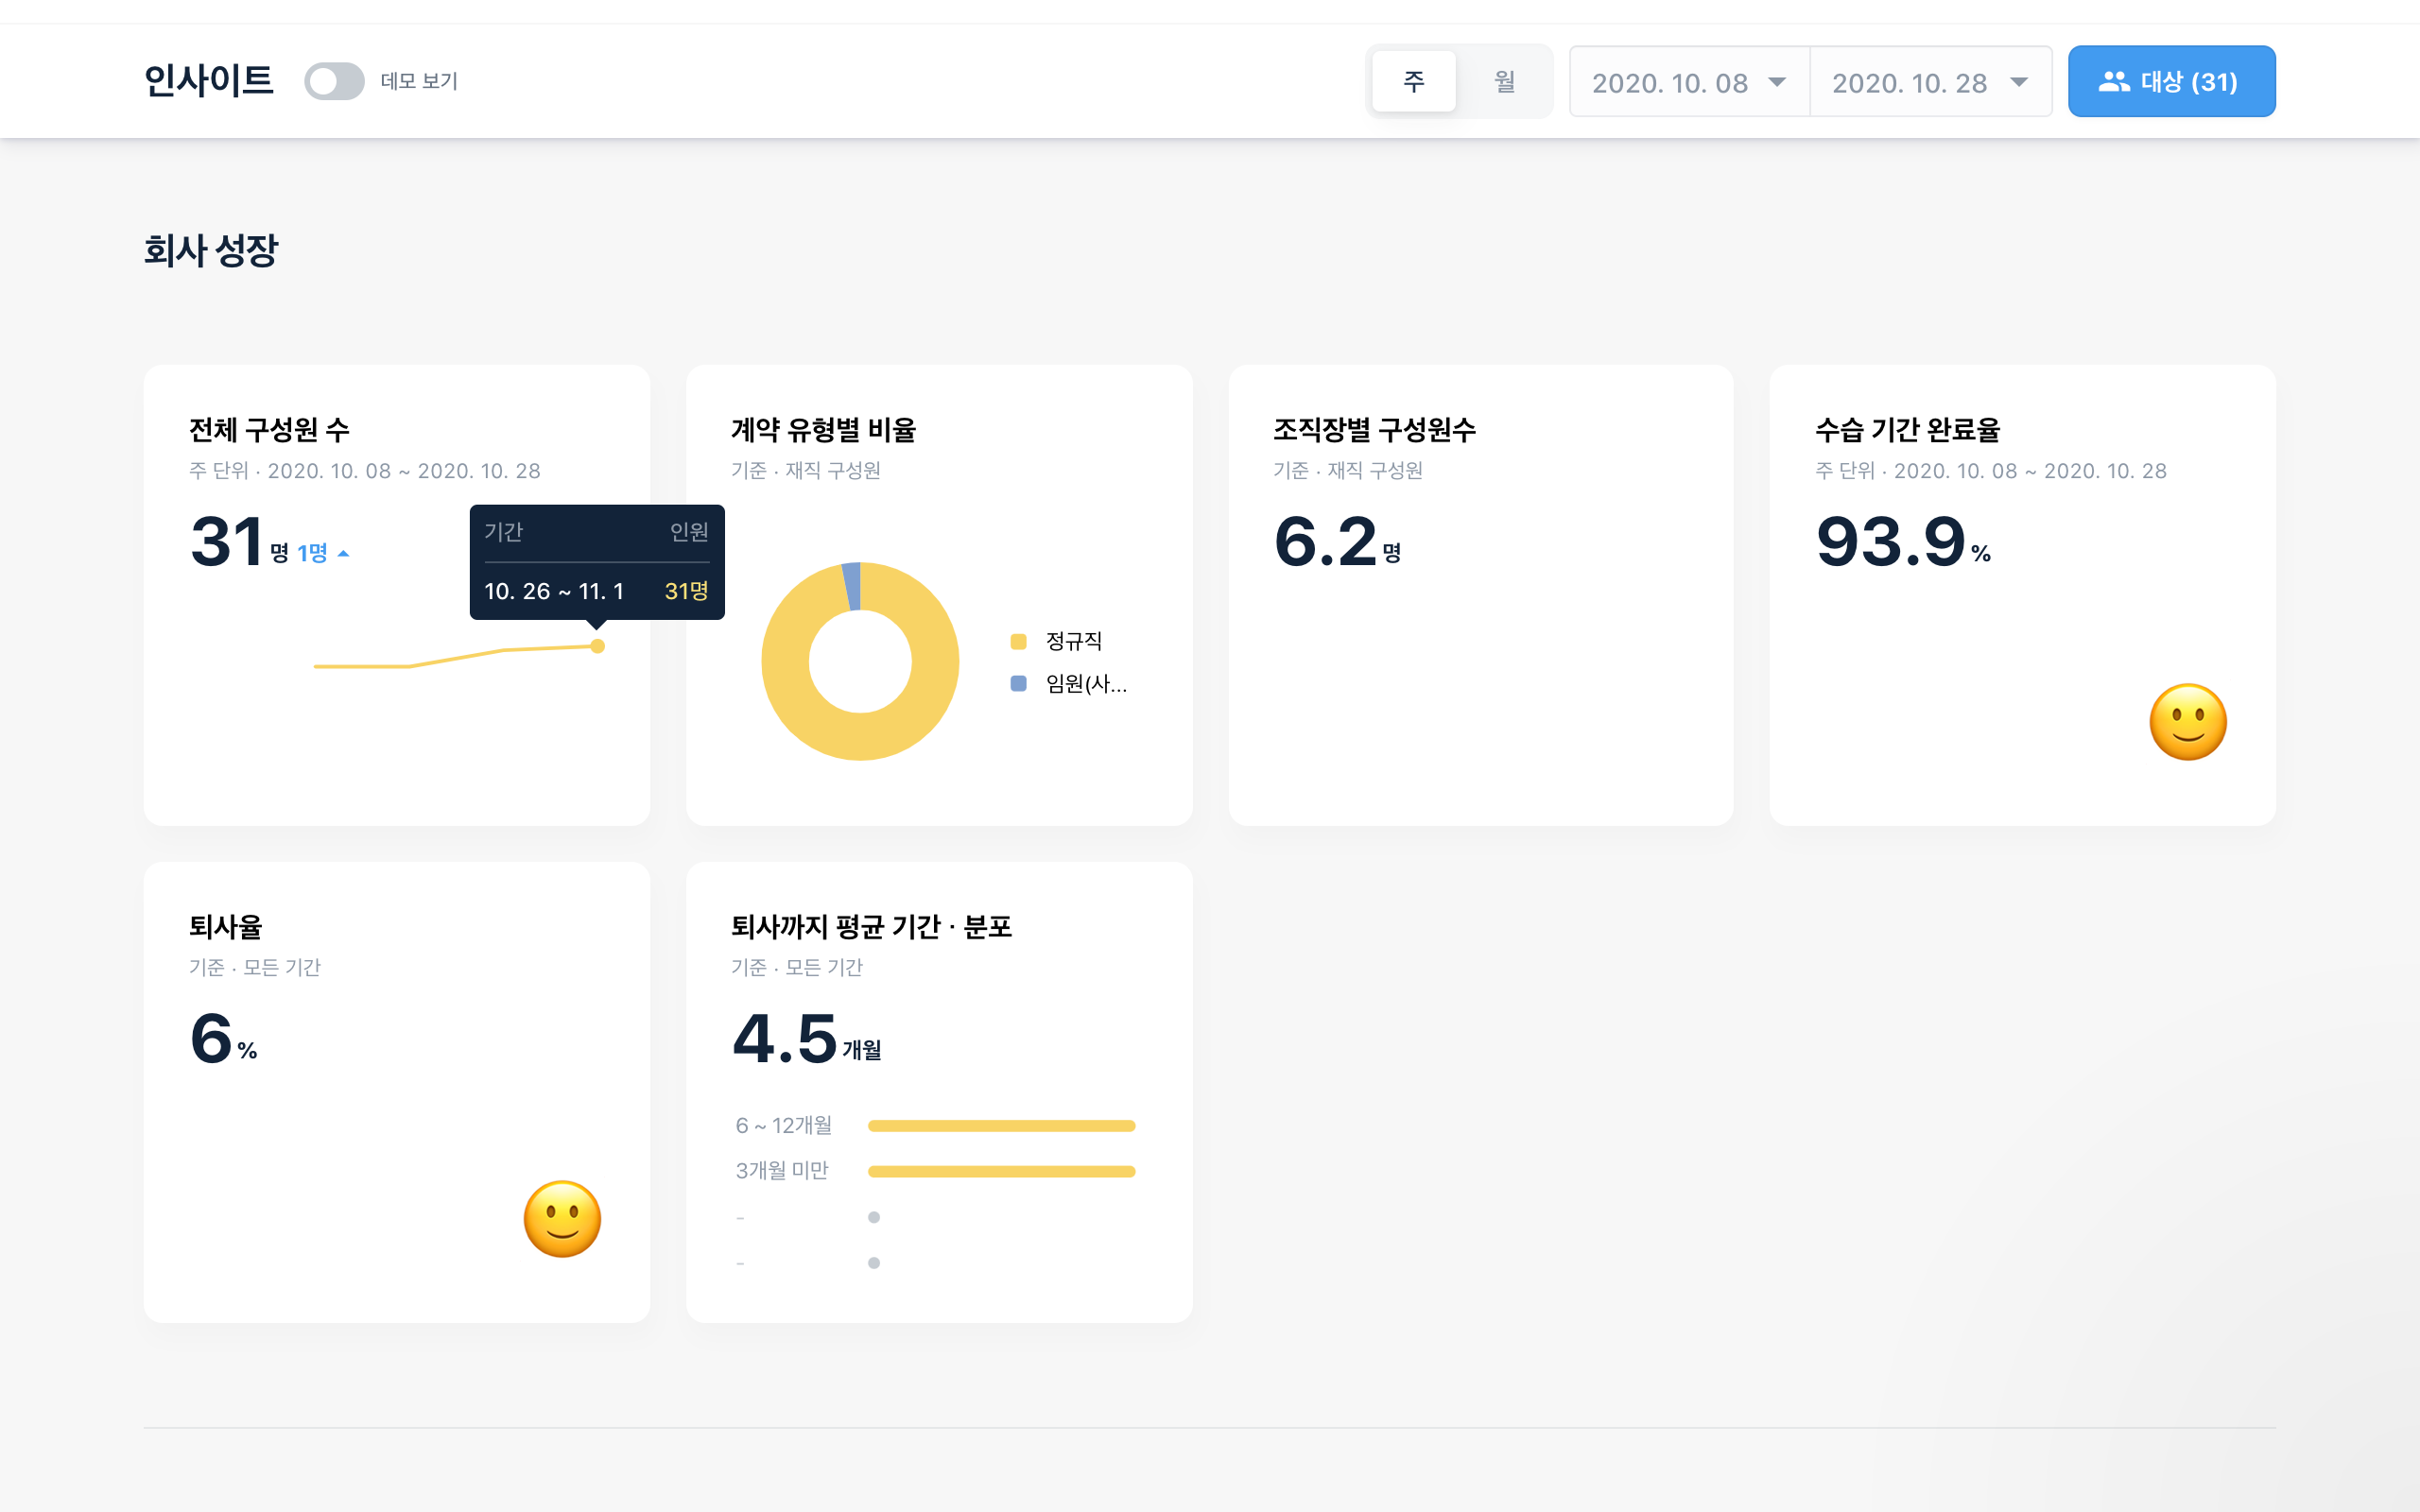This screenshot has height=1512, width=2420.
Task: Click the blue up-arrow next to 1명
Action: pyautogui.click(x=344, y=553)
